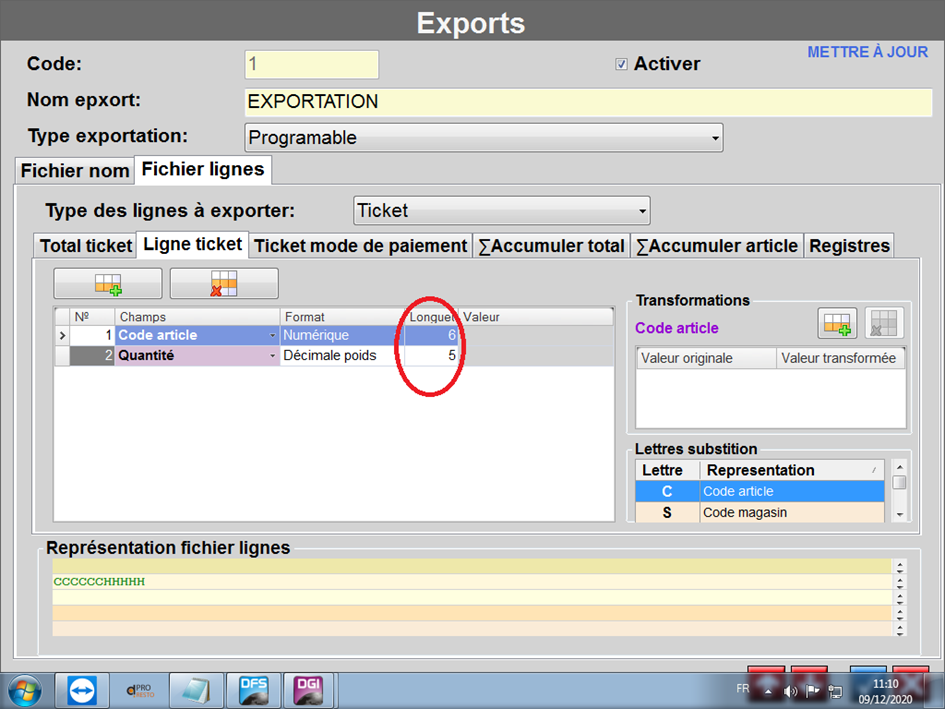Click the add line button above the fields table
Image resolution: width=945 pixels, height=709 pixels.
[107, 284]
